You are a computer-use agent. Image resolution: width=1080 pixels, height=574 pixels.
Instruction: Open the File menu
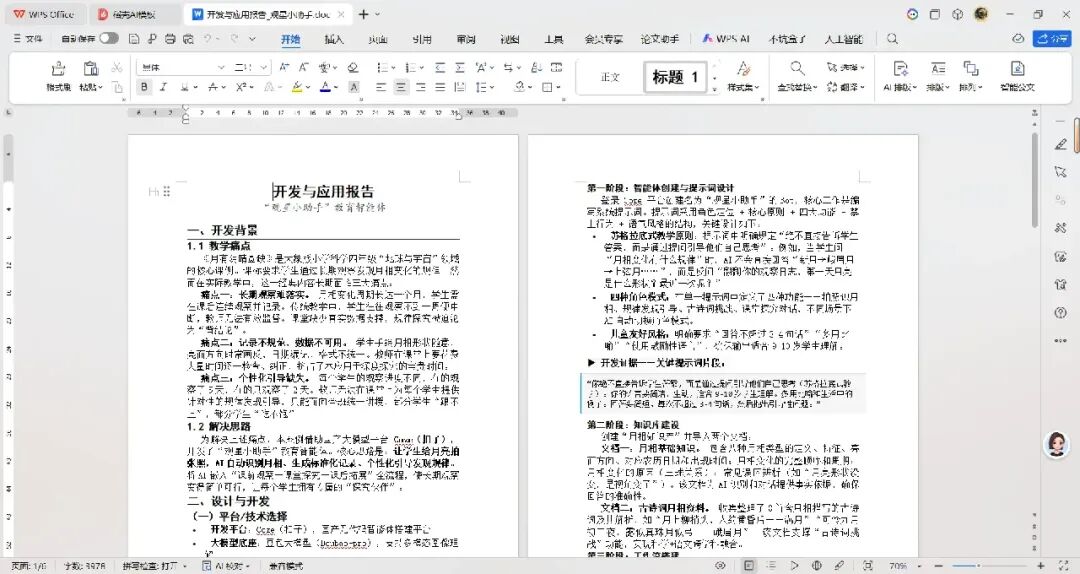click(28, 39)
